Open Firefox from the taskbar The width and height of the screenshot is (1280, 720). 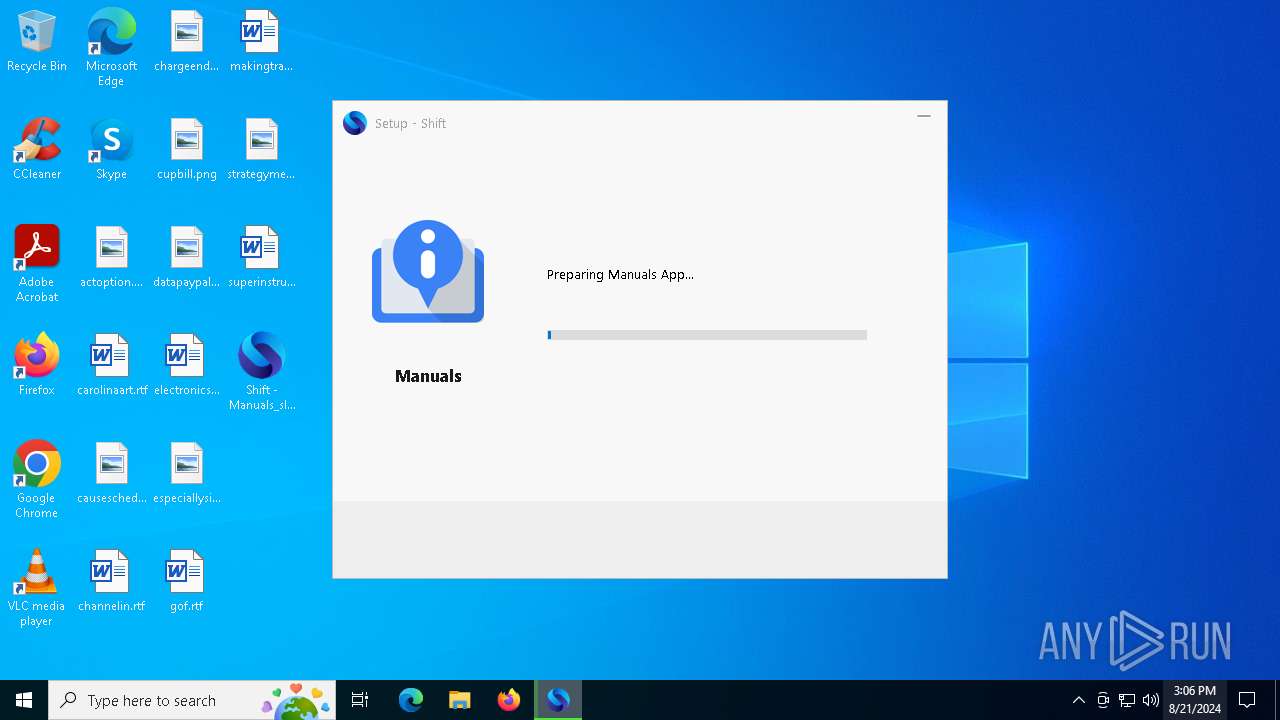tap(509, 700)
